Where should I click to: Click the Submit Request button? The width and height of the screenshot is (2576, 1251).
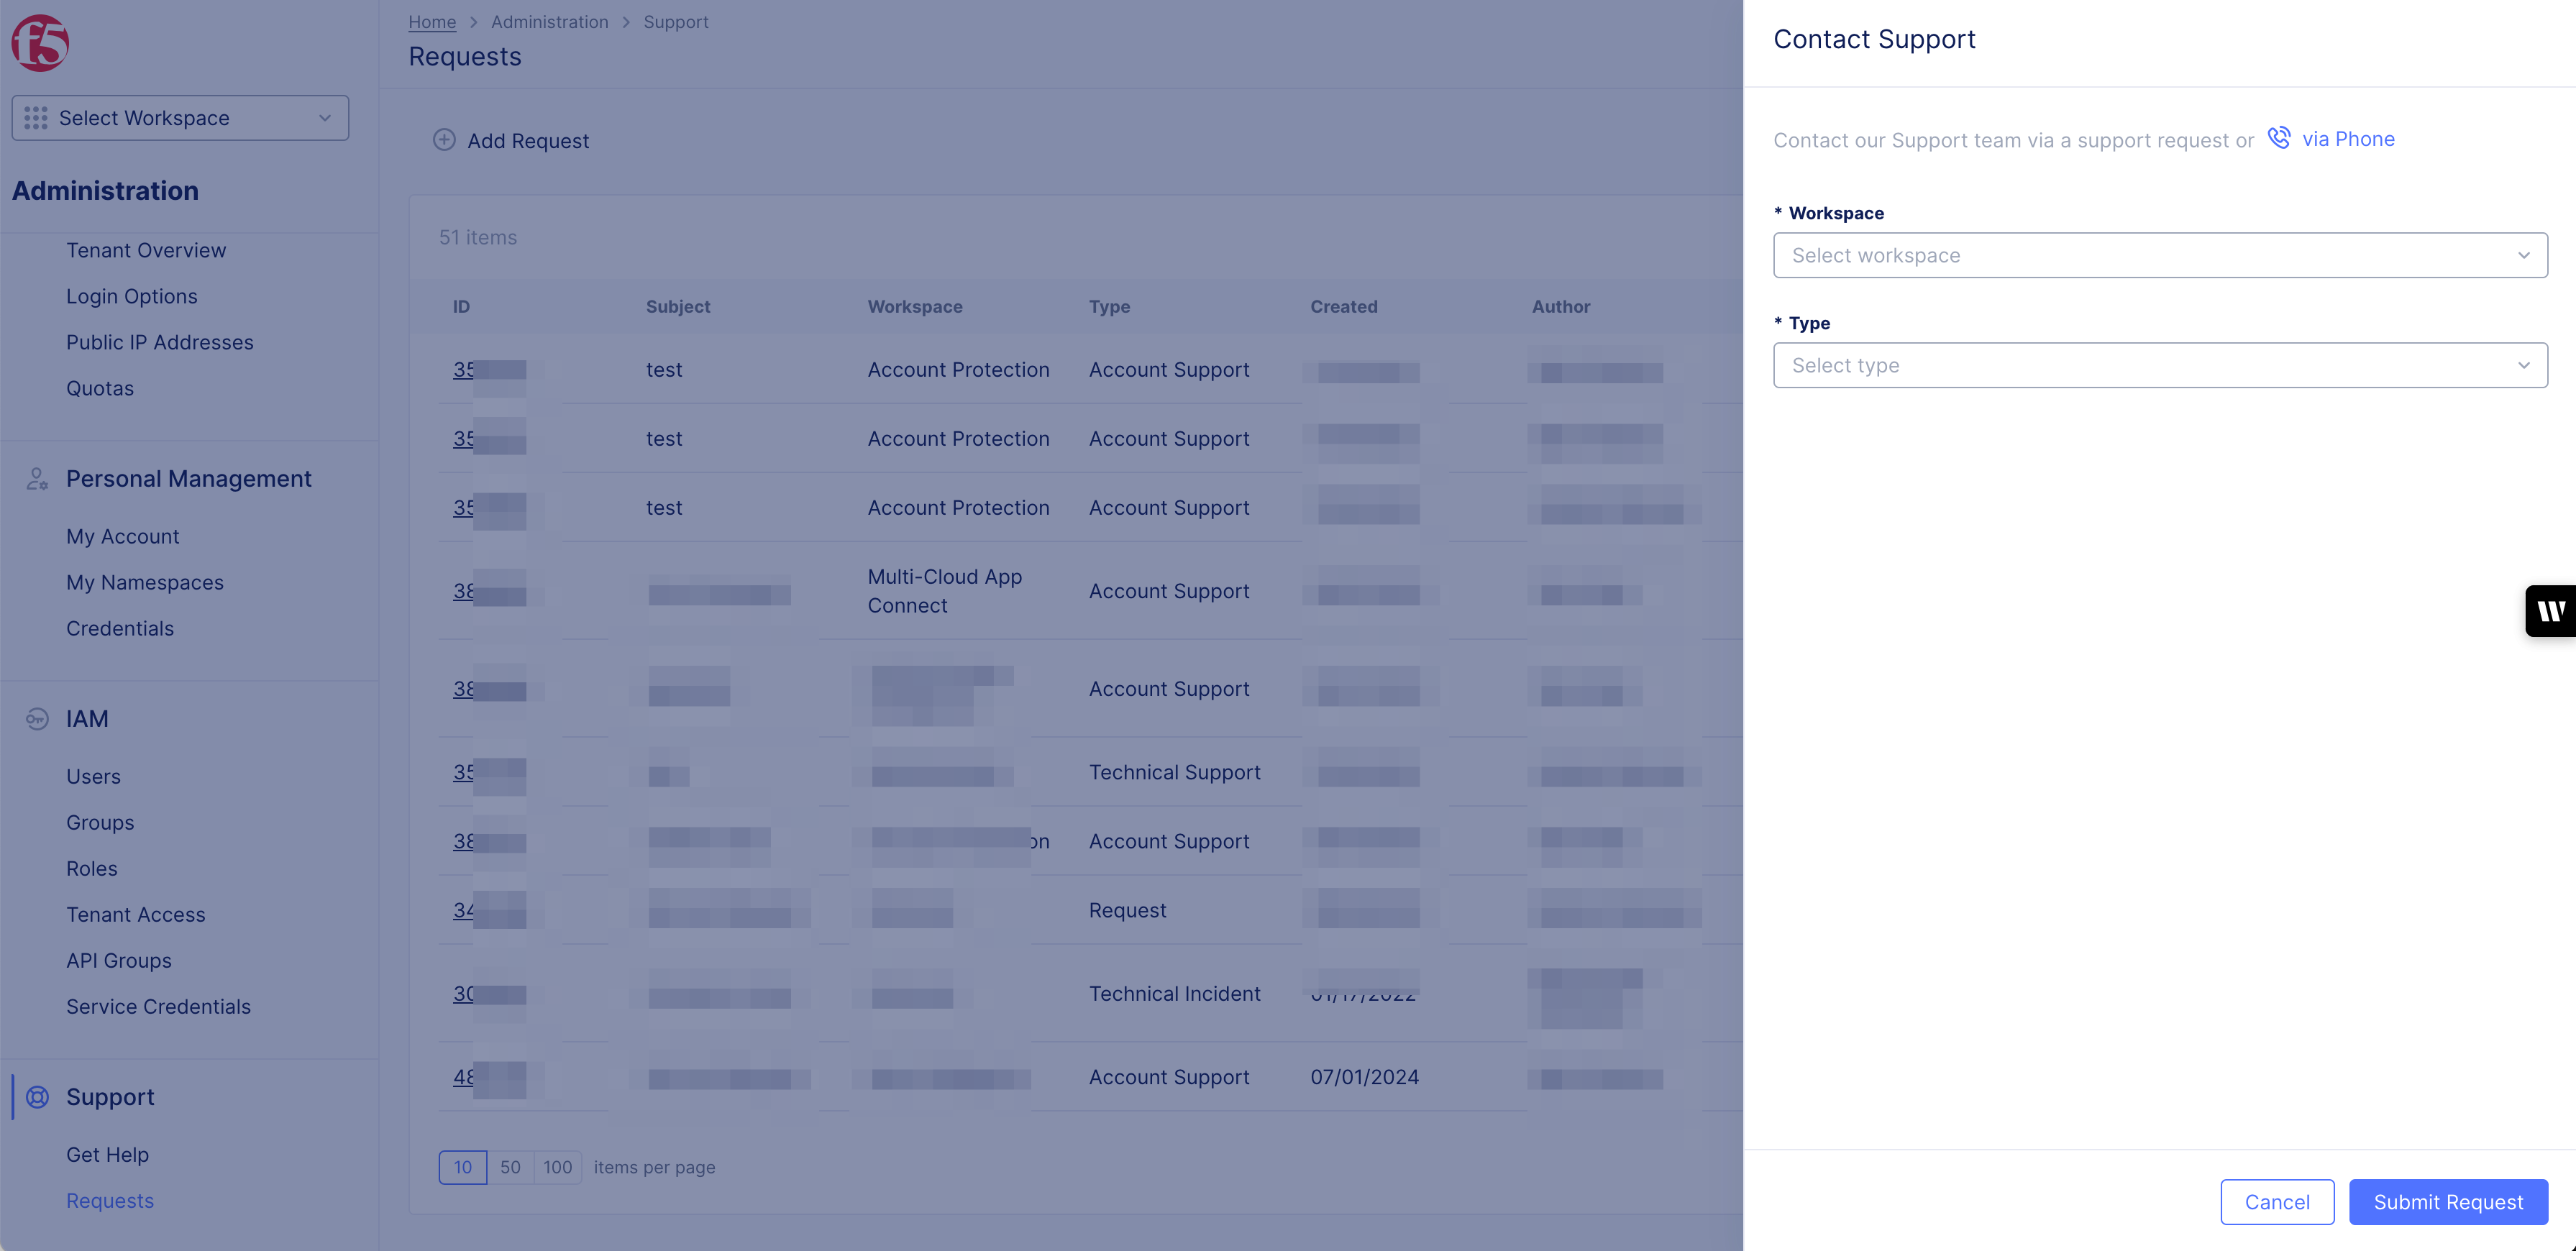[x=2448, y=1202]
